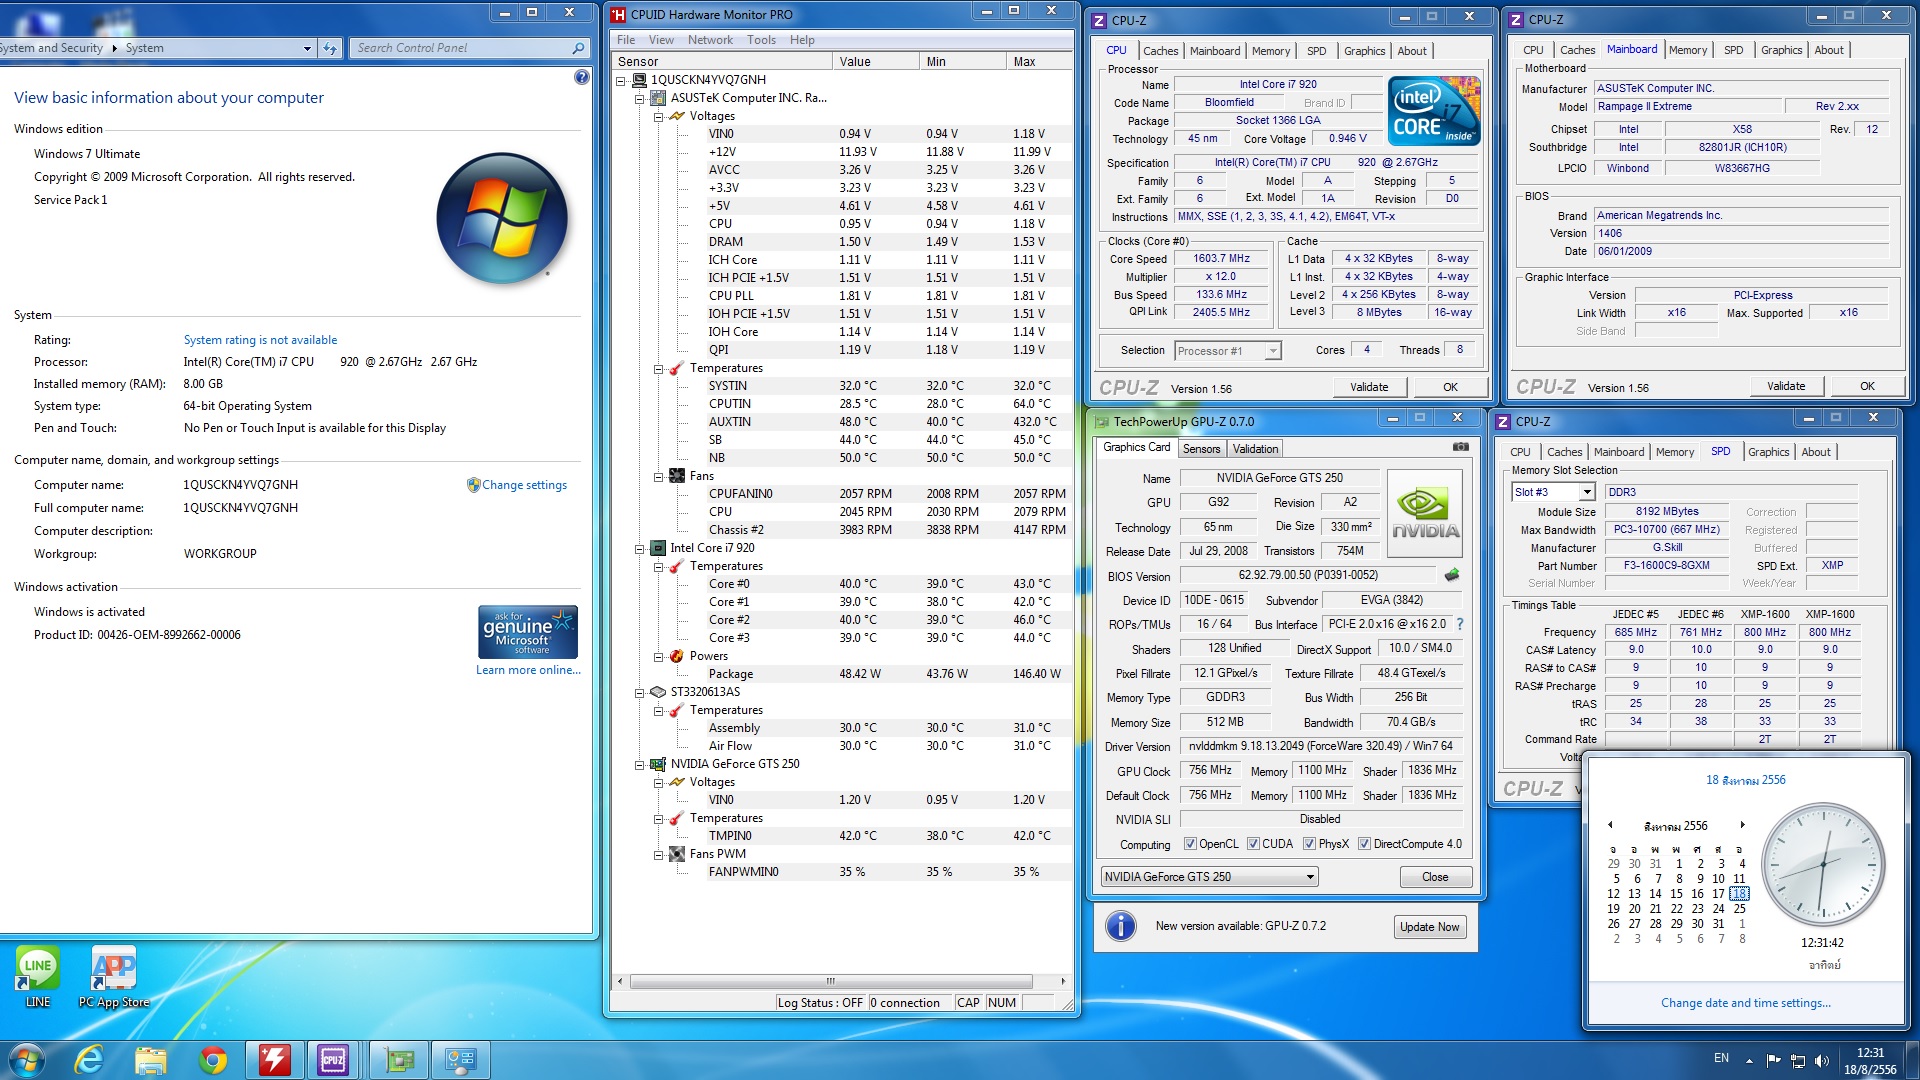
Task: Open HWMonitor Pro from the taskbar
Action: [x=273, y=1060]
